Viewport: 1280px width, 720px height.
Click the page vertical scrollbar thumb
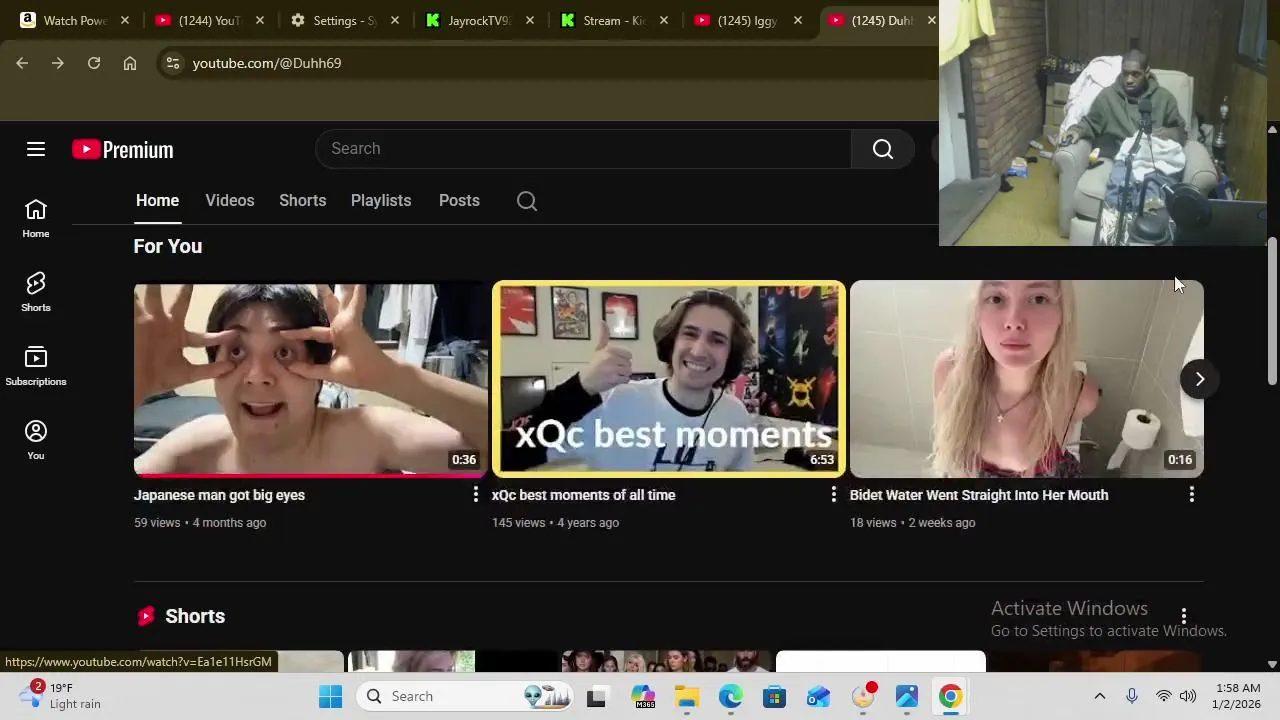1272,310
